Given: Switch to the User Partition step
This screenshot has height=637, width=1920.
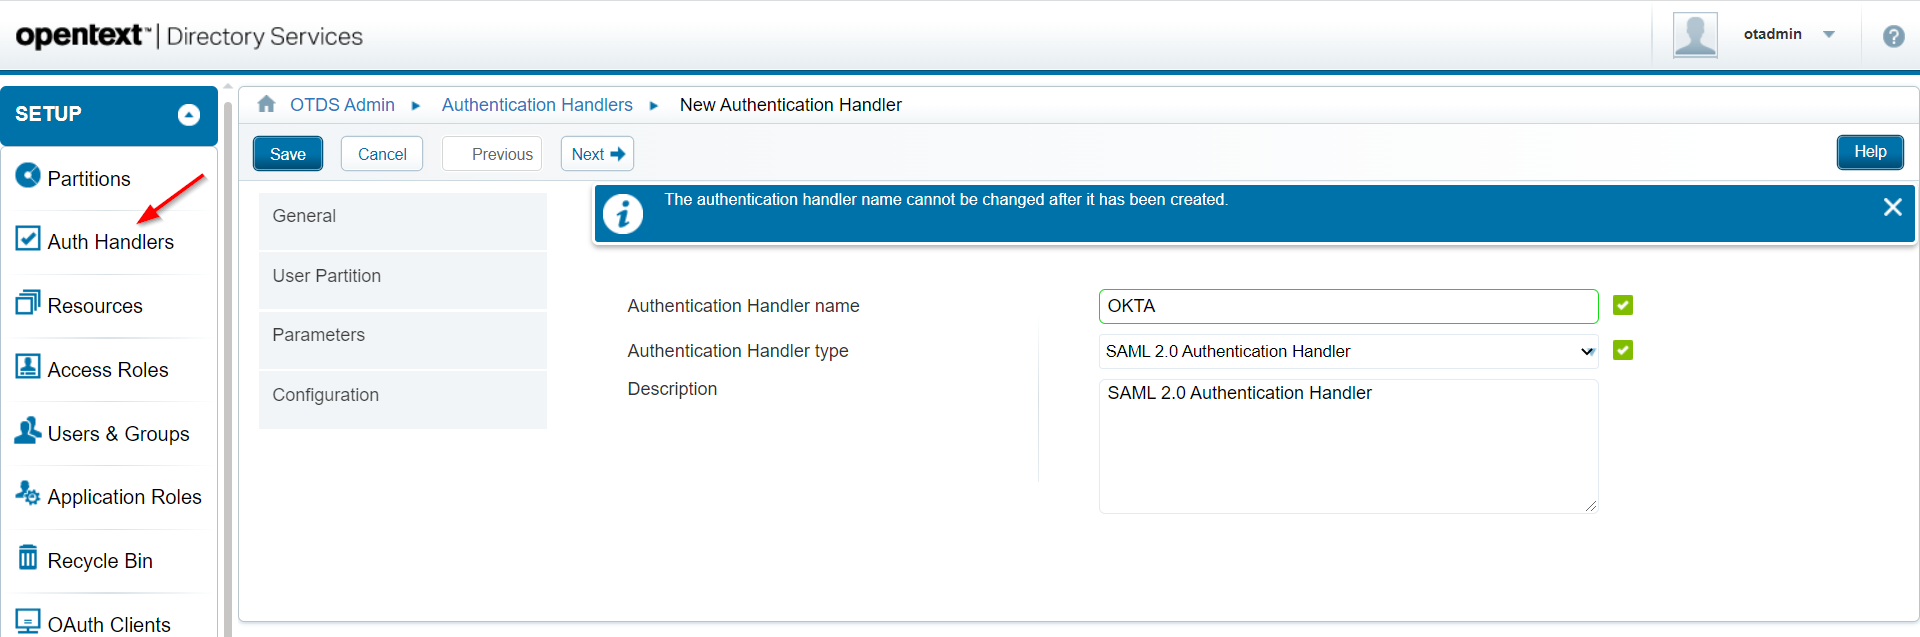Looking at the screenshot, I should [402, 276].
